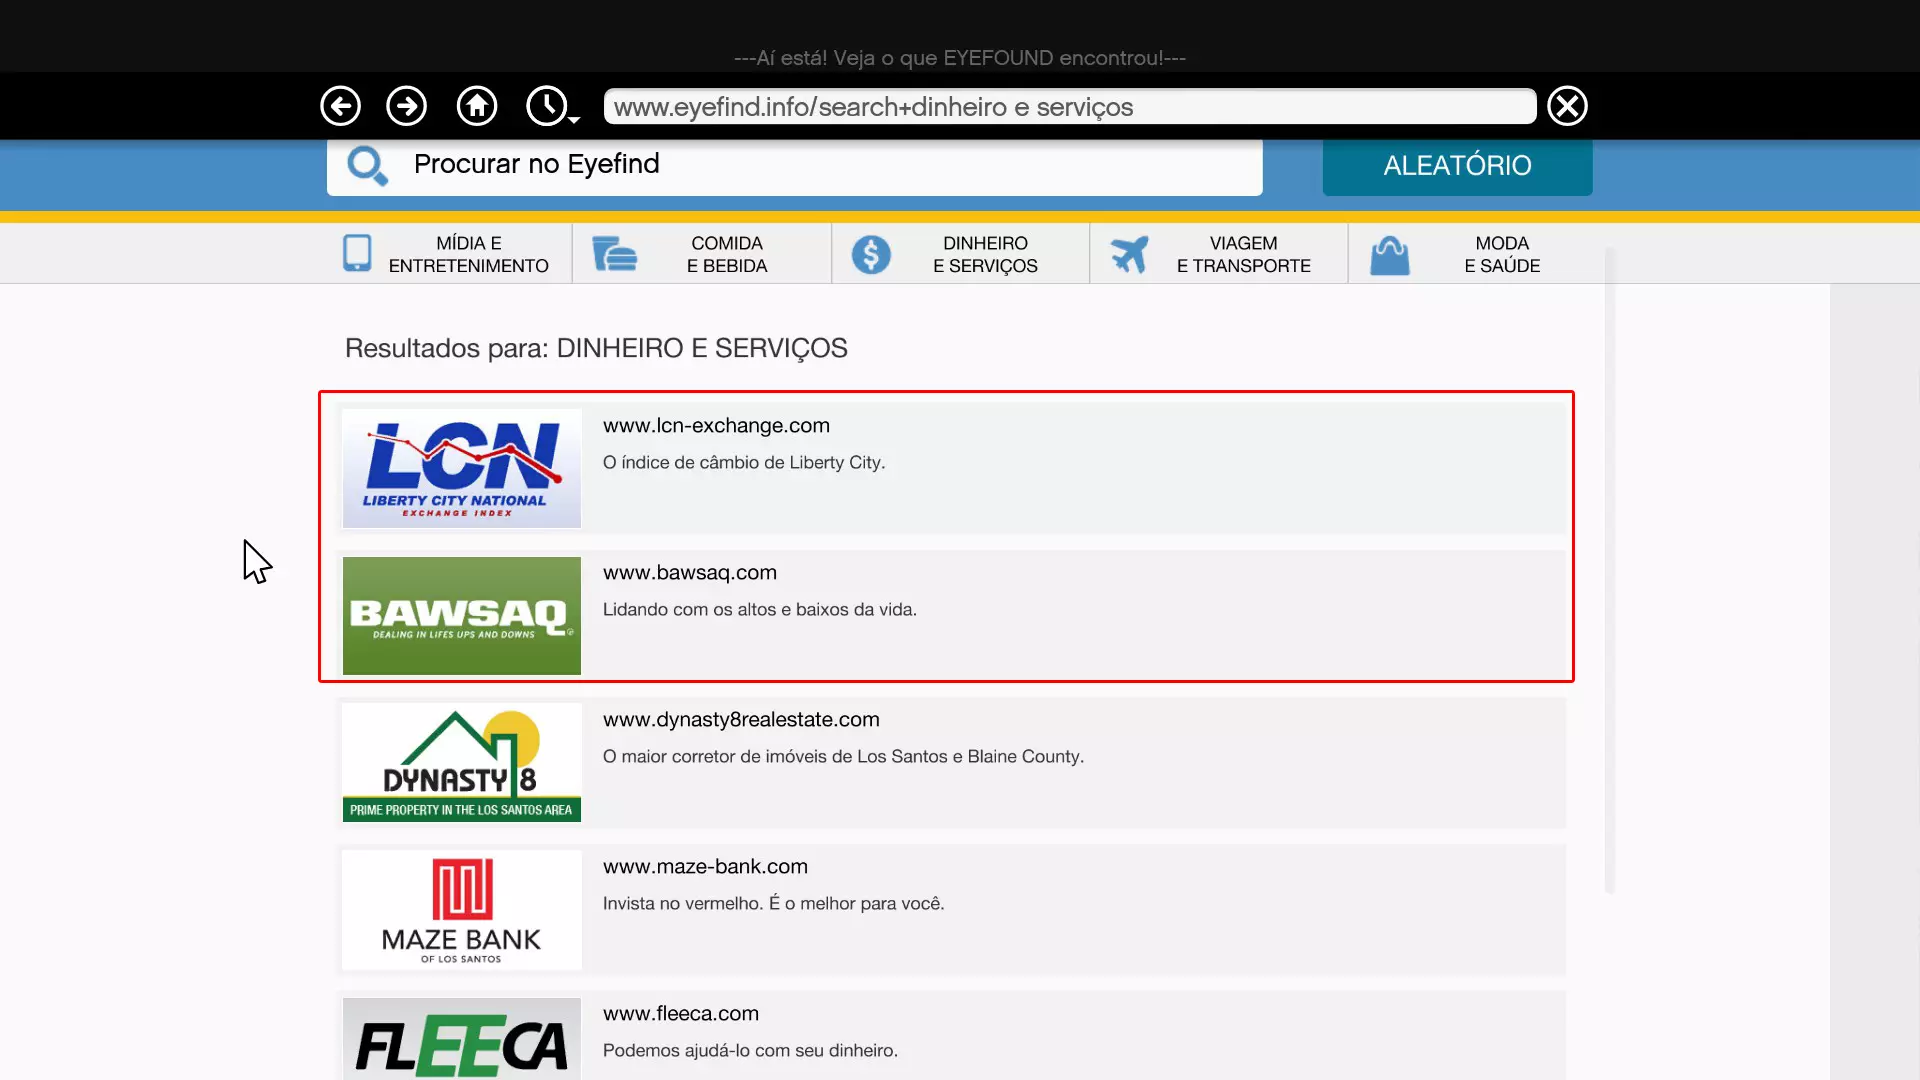Viewport: 1920px width, 1080px height.
Task: Click the Procurar no Eyefind search field
Action: (x=830, y=165)
